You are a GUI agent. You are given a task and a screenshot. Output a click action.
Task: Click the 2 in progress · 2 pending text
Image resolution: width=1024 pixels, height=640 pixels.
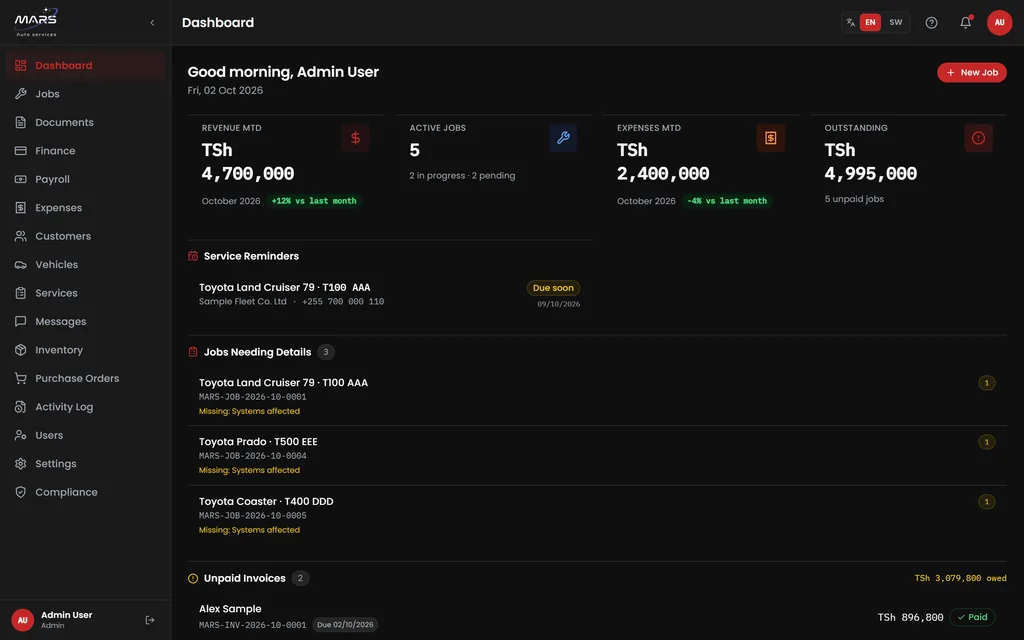point(462,176)
